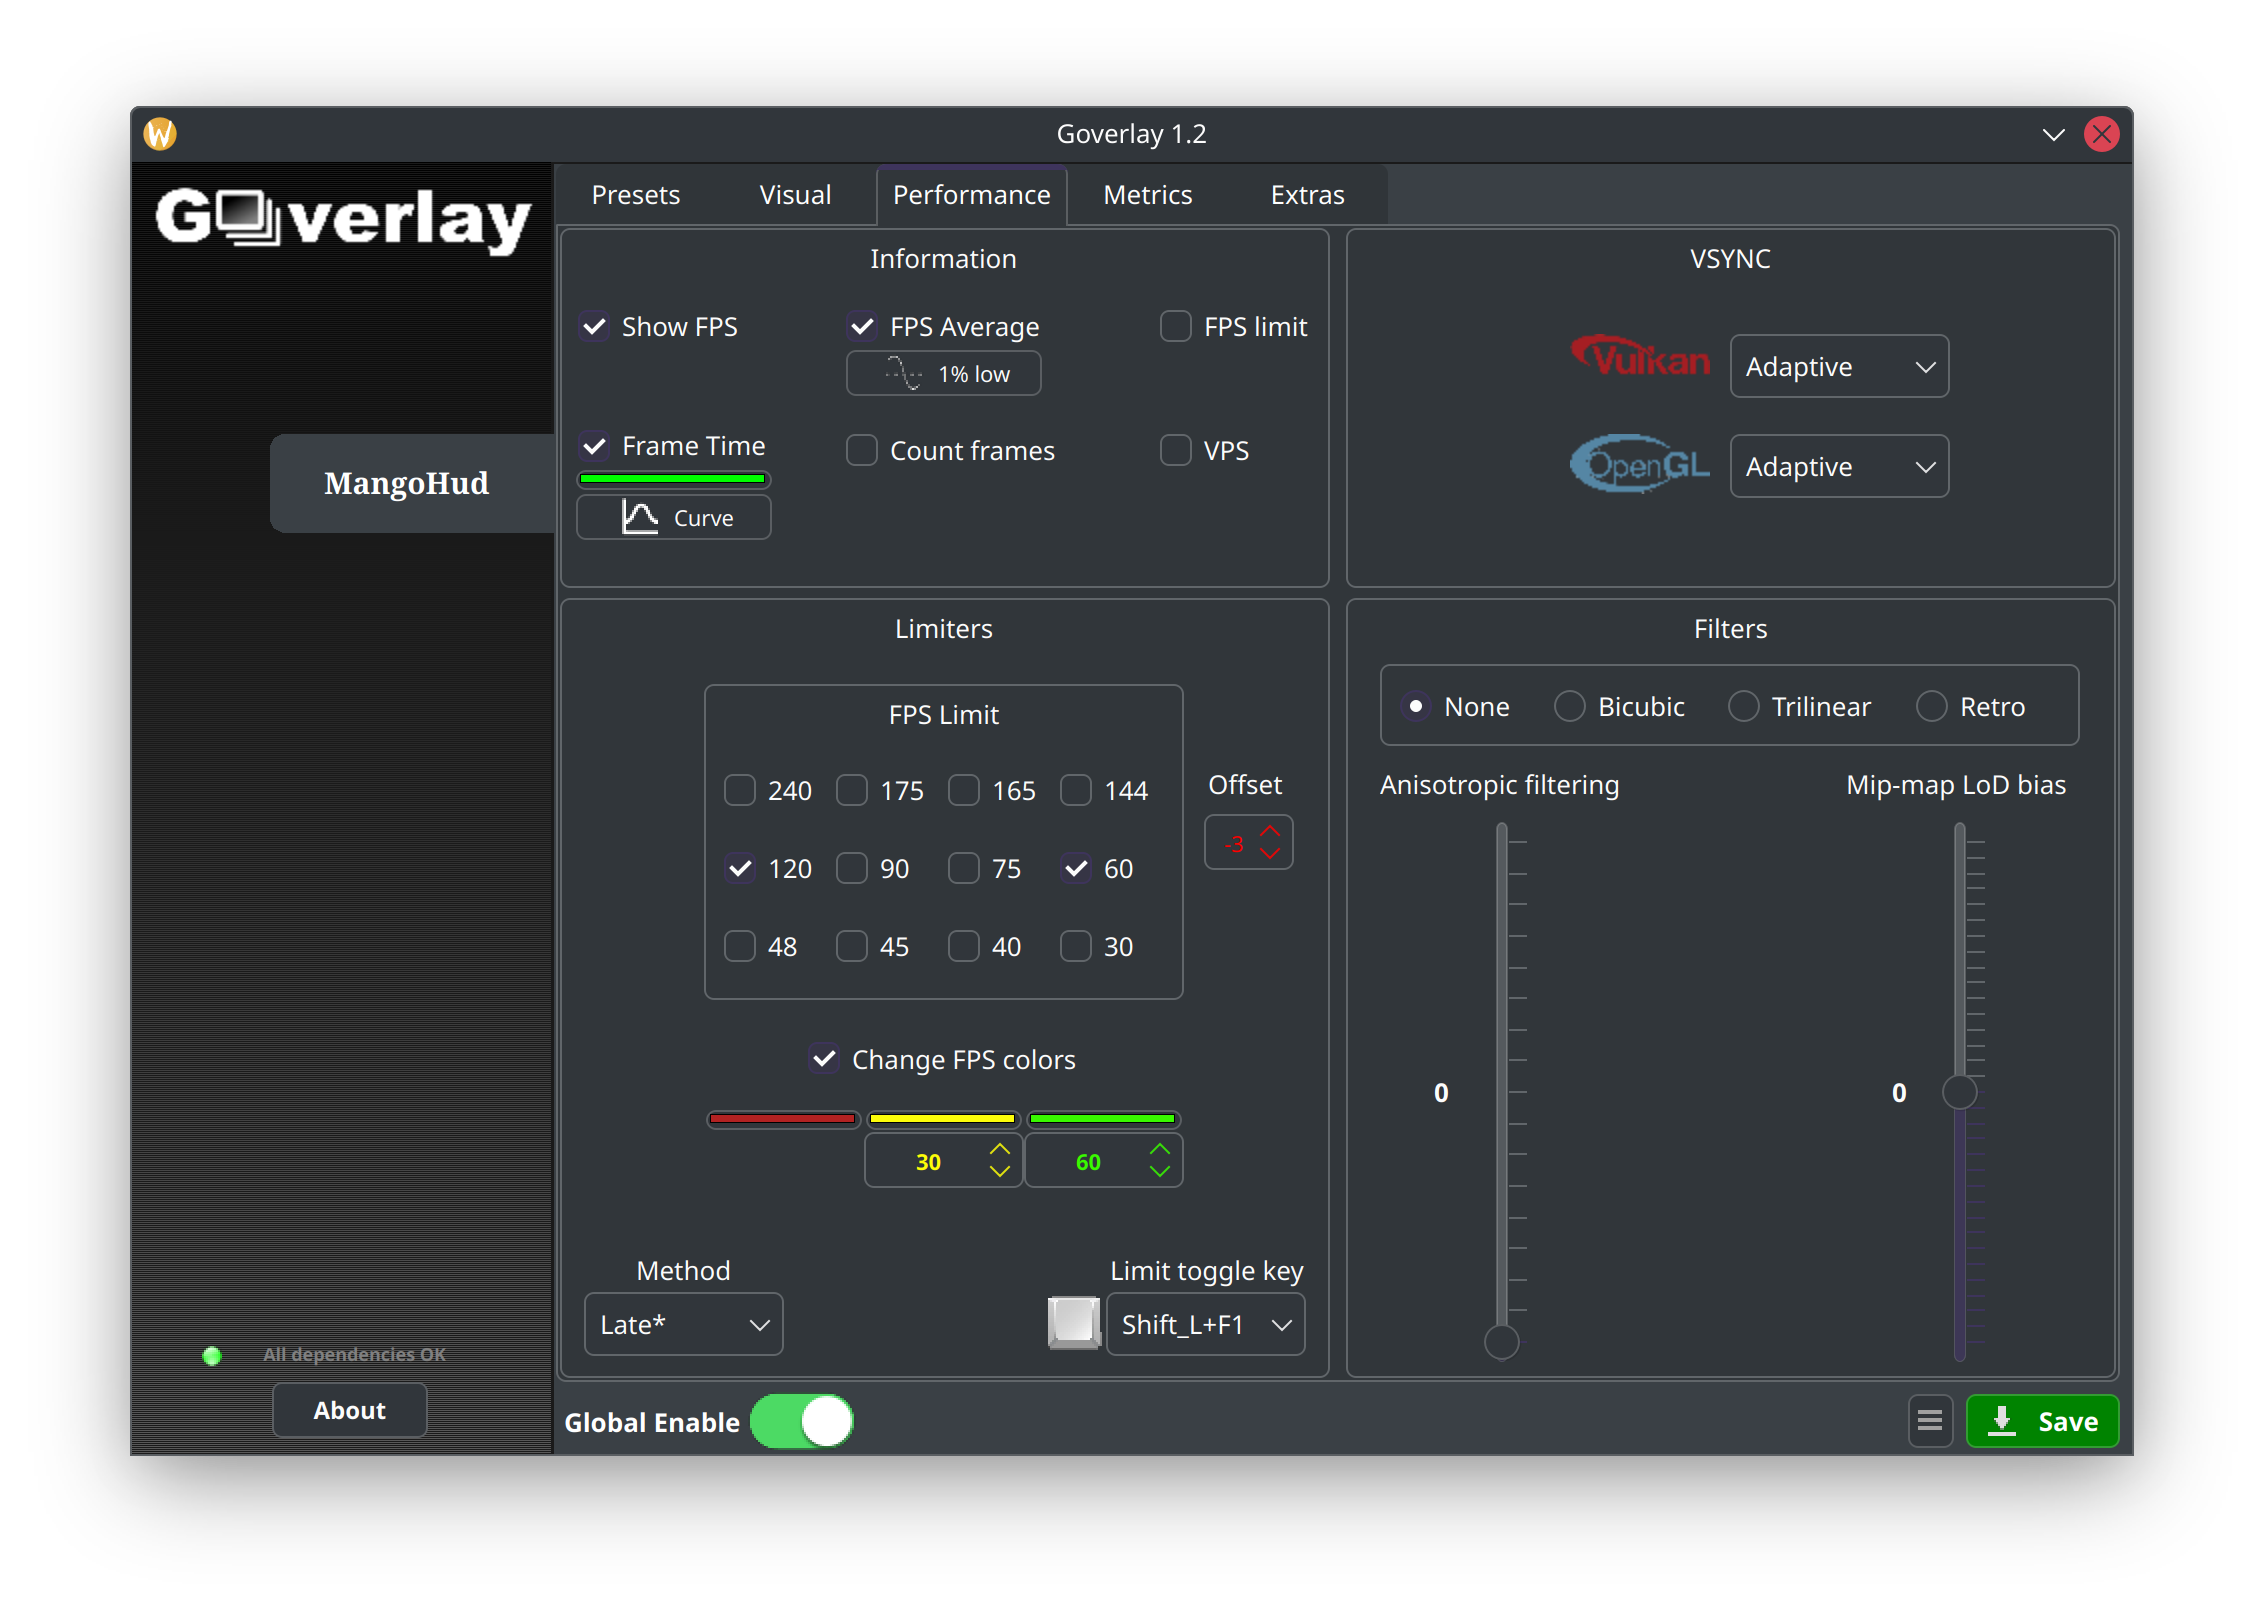The height and width of the screenshot is (1612, 2266).
Task: Decrease the Offset value with the down arrow
Action: pos(1270,853)
